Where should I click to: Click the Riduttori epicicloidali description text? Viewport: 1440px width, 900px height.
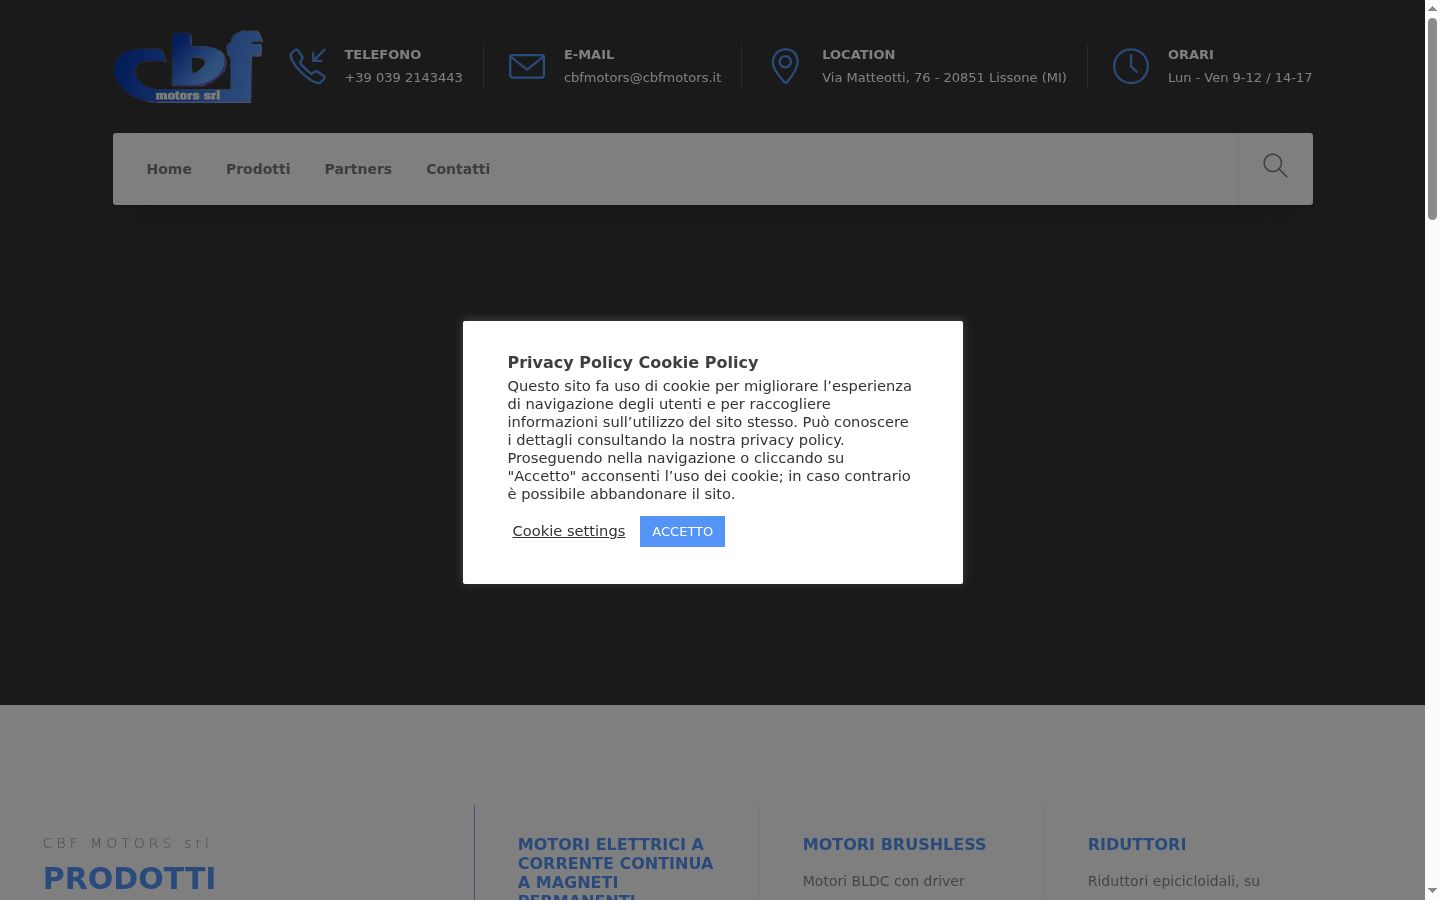(x=1174, y=881)
